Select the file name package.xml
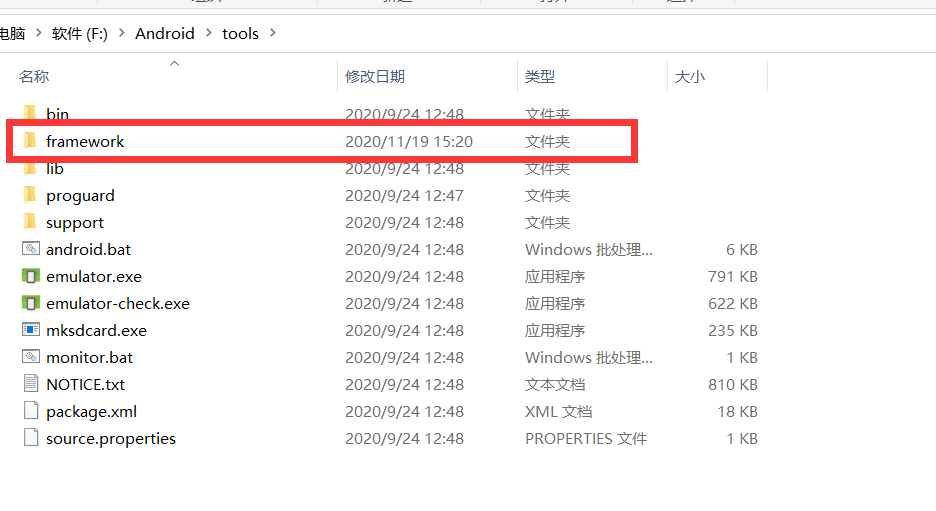The height and width of the screenshot is (511, 936). coord(91,412)
